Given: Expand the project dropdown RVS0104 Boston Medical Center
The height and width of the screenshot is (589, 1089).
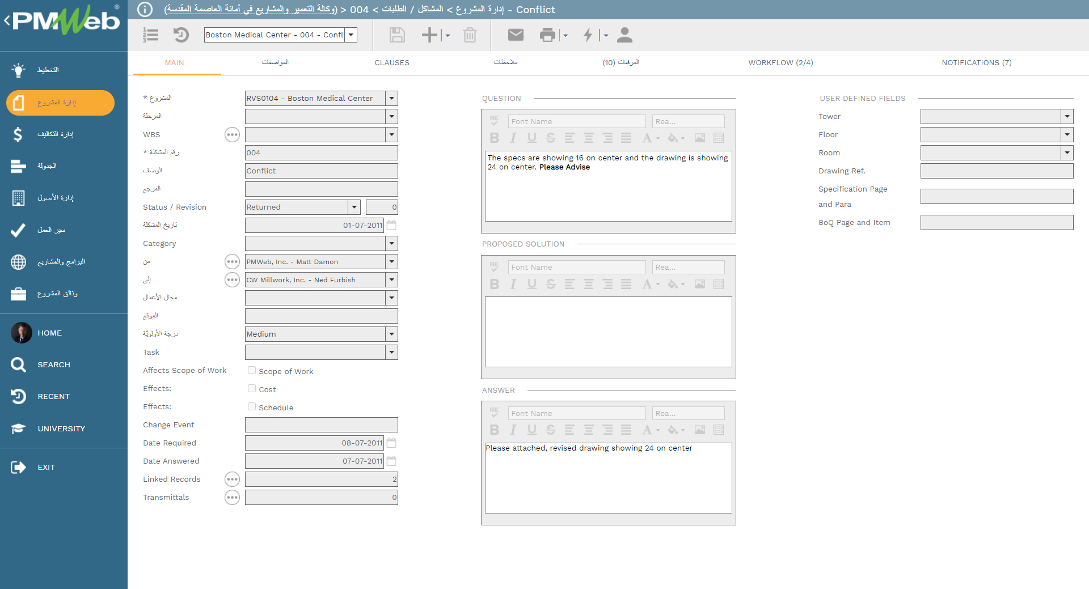Looking at the screenshot, I should (x=392, y=98).
